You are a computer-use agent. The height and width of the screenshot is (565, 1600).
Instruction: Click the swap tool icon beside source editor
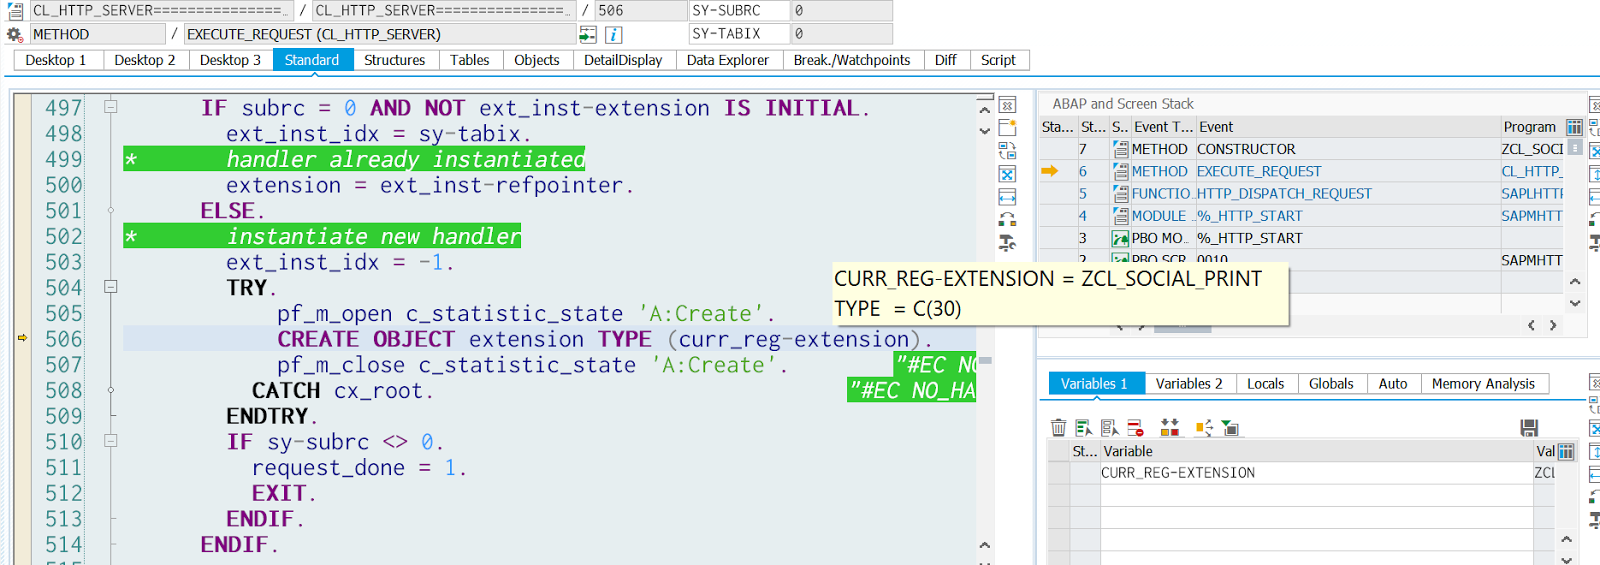click(x=1007, y=219)
